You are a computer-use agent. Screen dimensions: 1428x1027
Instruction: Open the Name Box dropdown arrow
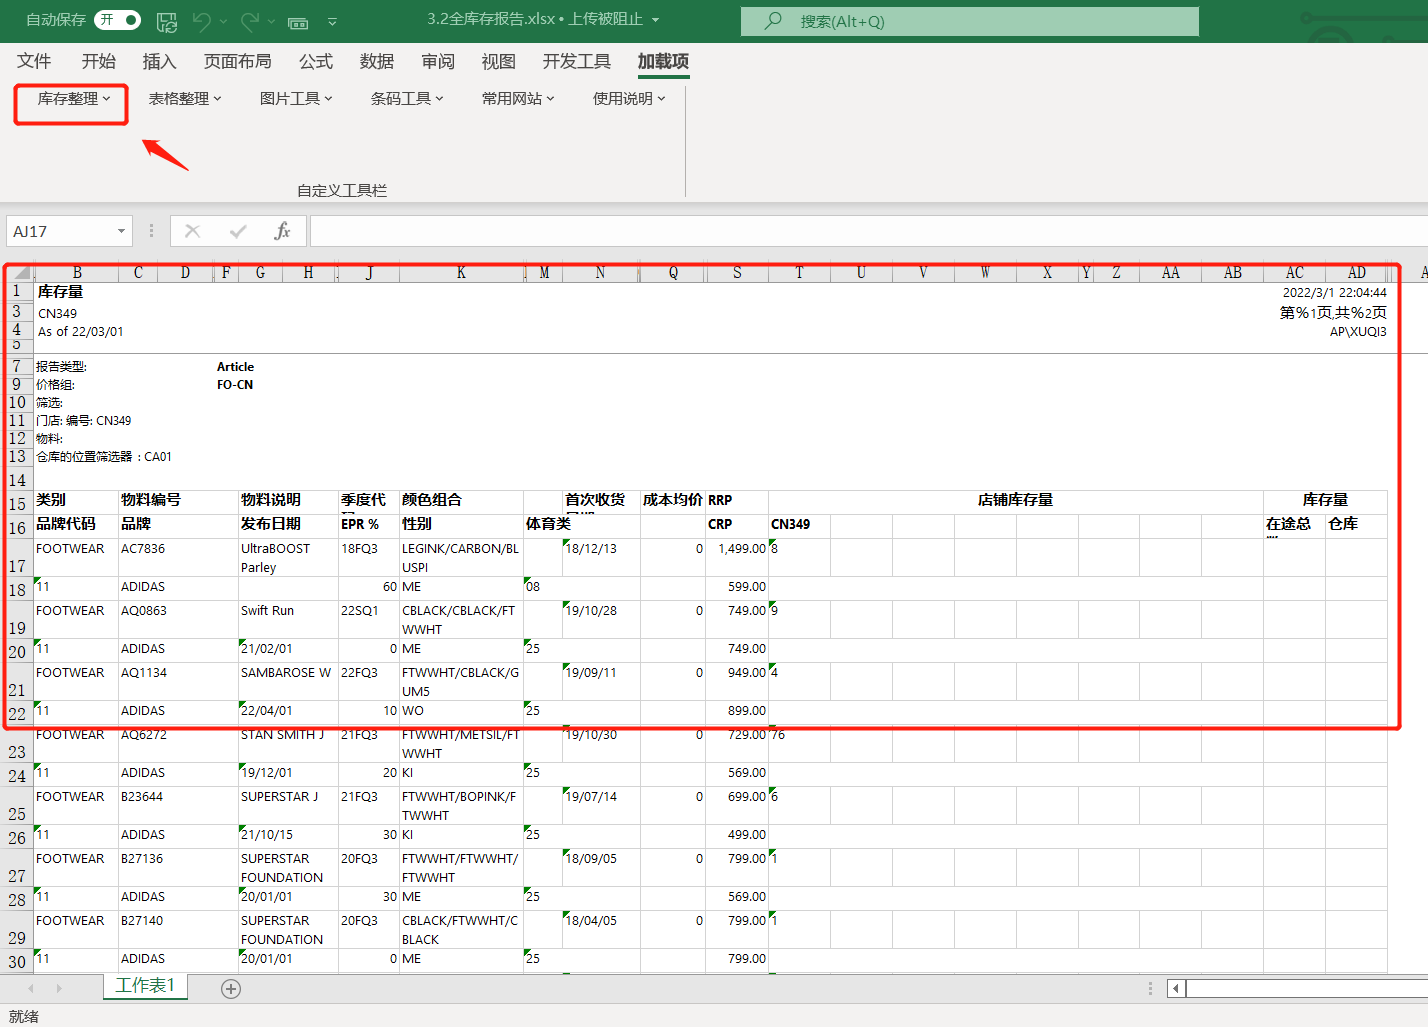click(121, 232)
